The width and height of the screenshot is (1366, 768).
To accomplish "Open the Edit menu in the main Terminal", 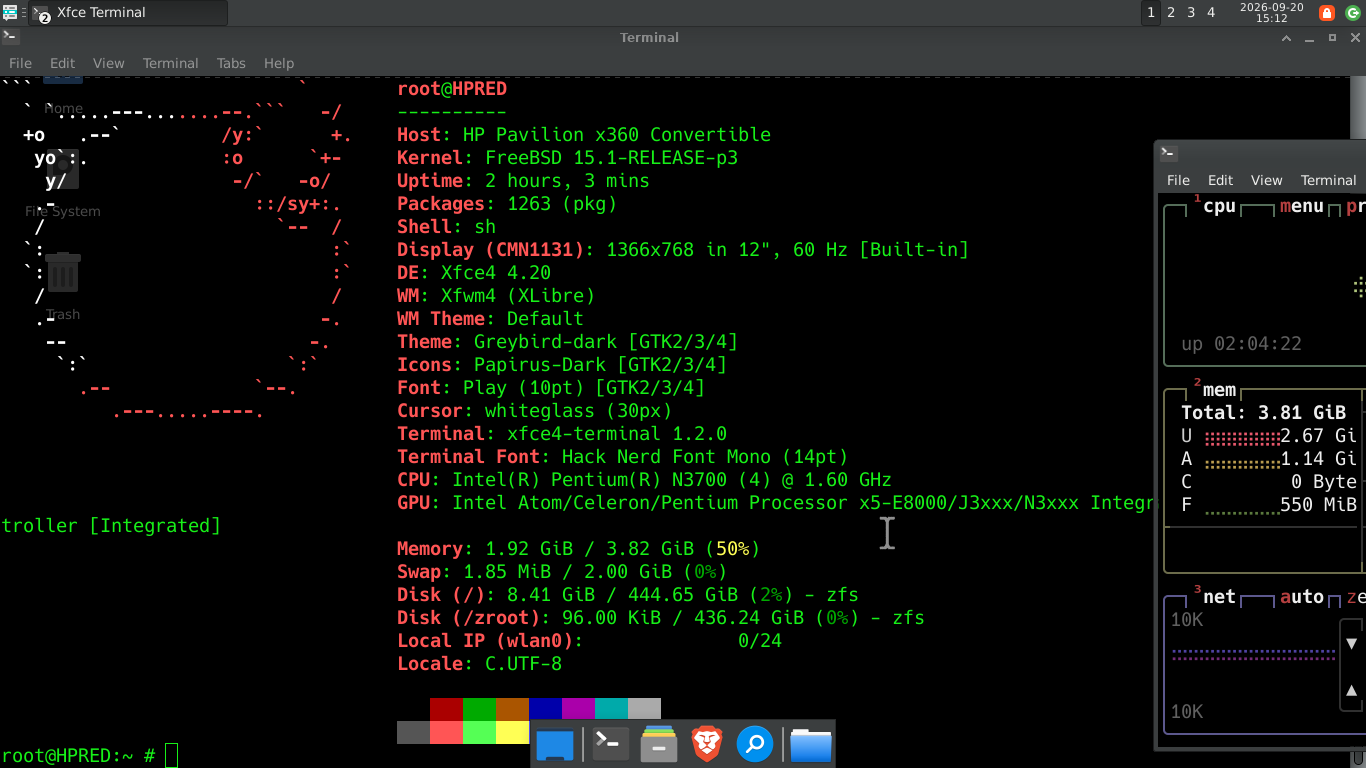I will point(62,63).
